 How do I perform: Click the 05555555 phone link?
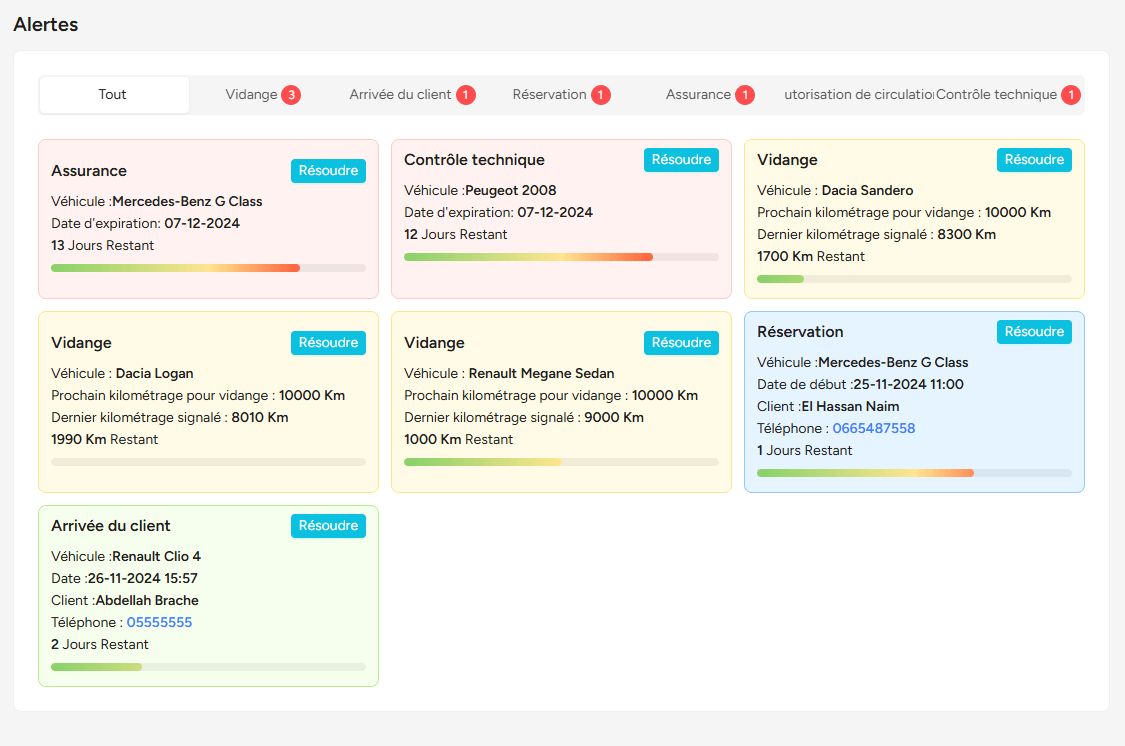coord(159,623)
